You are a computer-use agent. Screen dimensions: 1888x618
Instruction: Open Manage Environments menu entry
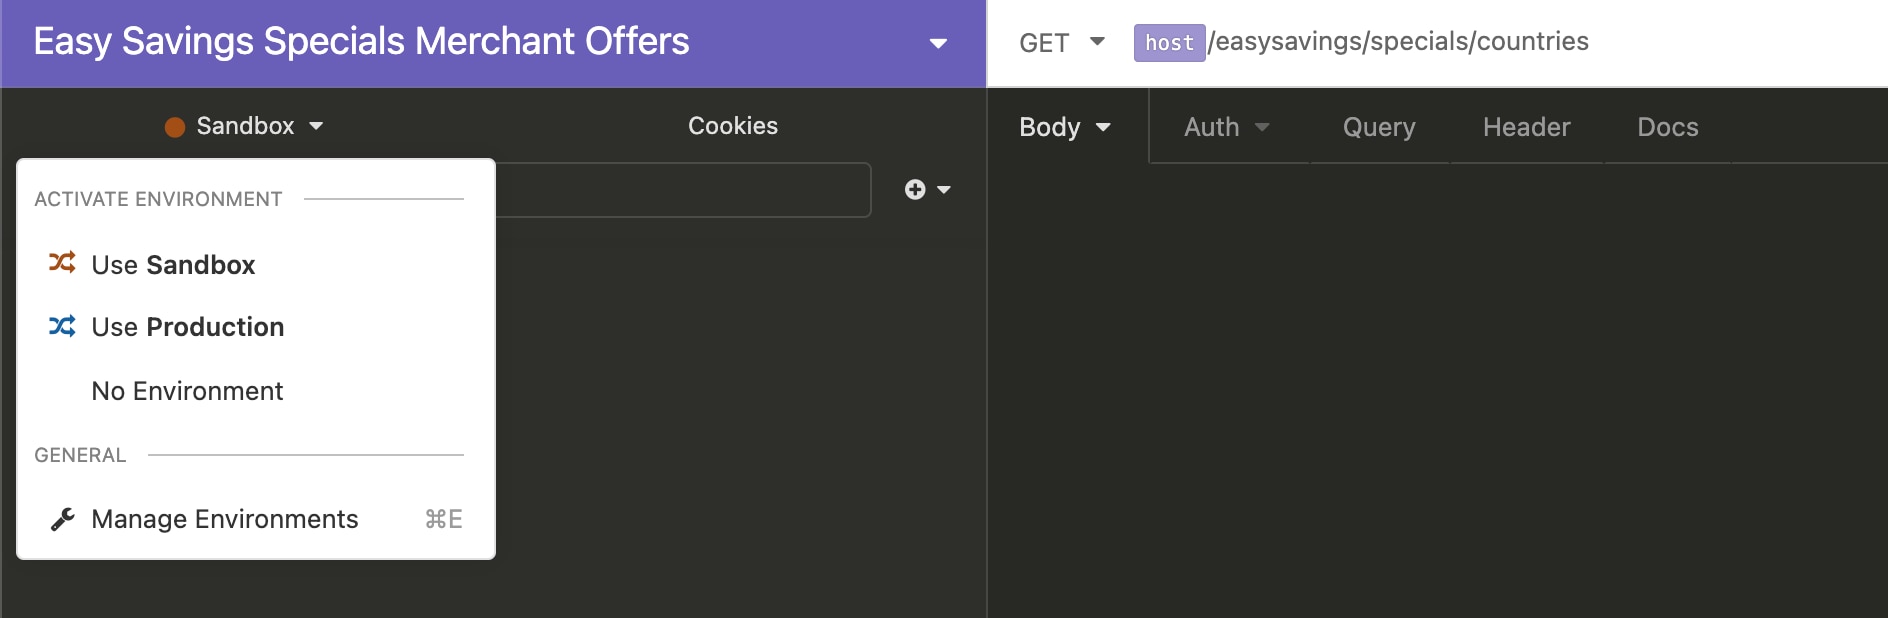[224, 519]
